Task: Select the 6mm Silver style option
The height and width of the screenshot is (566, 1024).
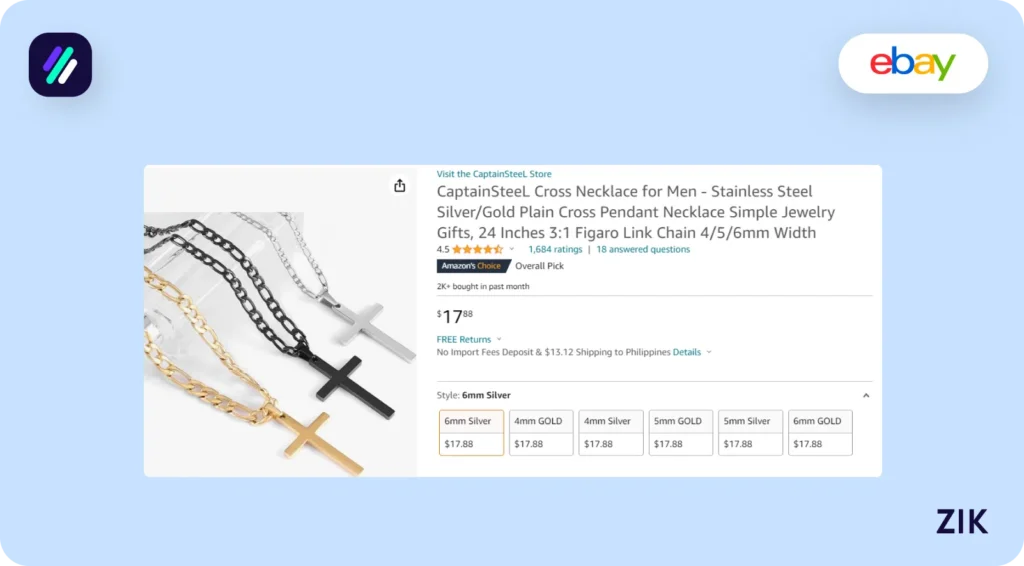Action: [471, 432]
